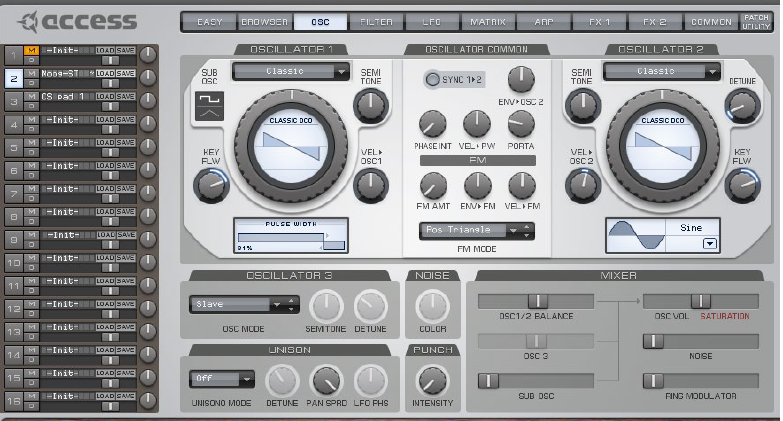Image resolution: width=783 pixels, height=421 pixels.
Task: Switch to the Easy tab
Action: tap(209, 22)
